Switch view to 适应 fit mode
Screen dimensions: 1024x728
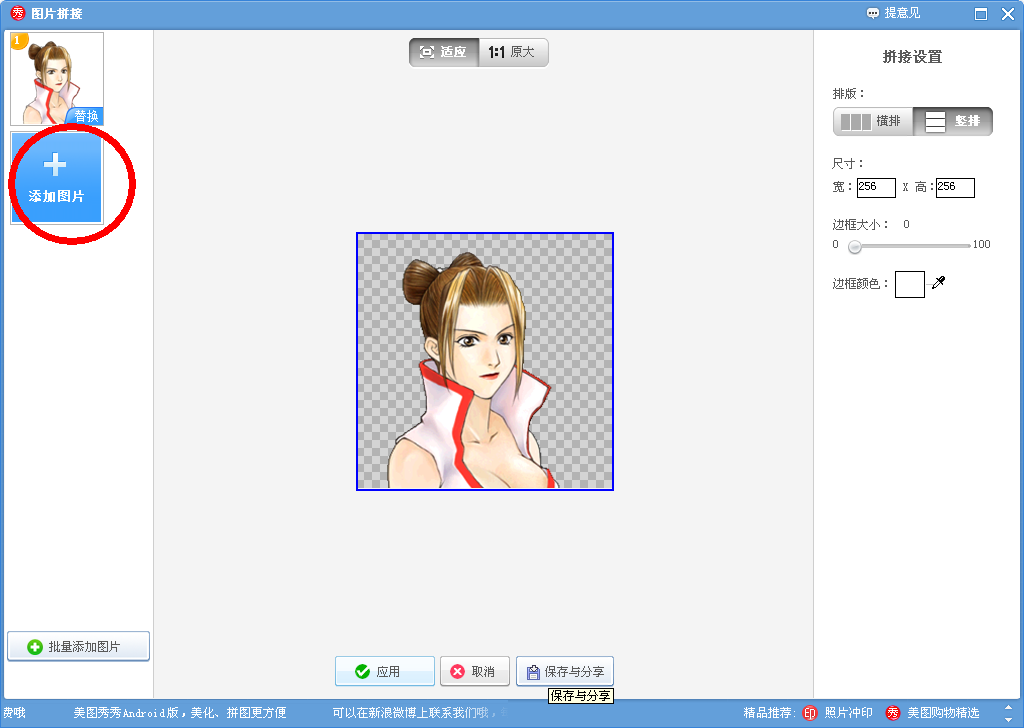[x=444, y=52]
